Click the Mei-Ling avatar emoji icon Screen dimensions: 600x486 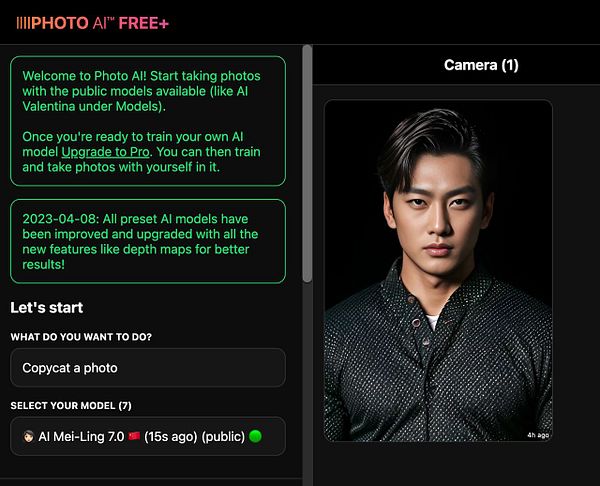tap(28, 436)
